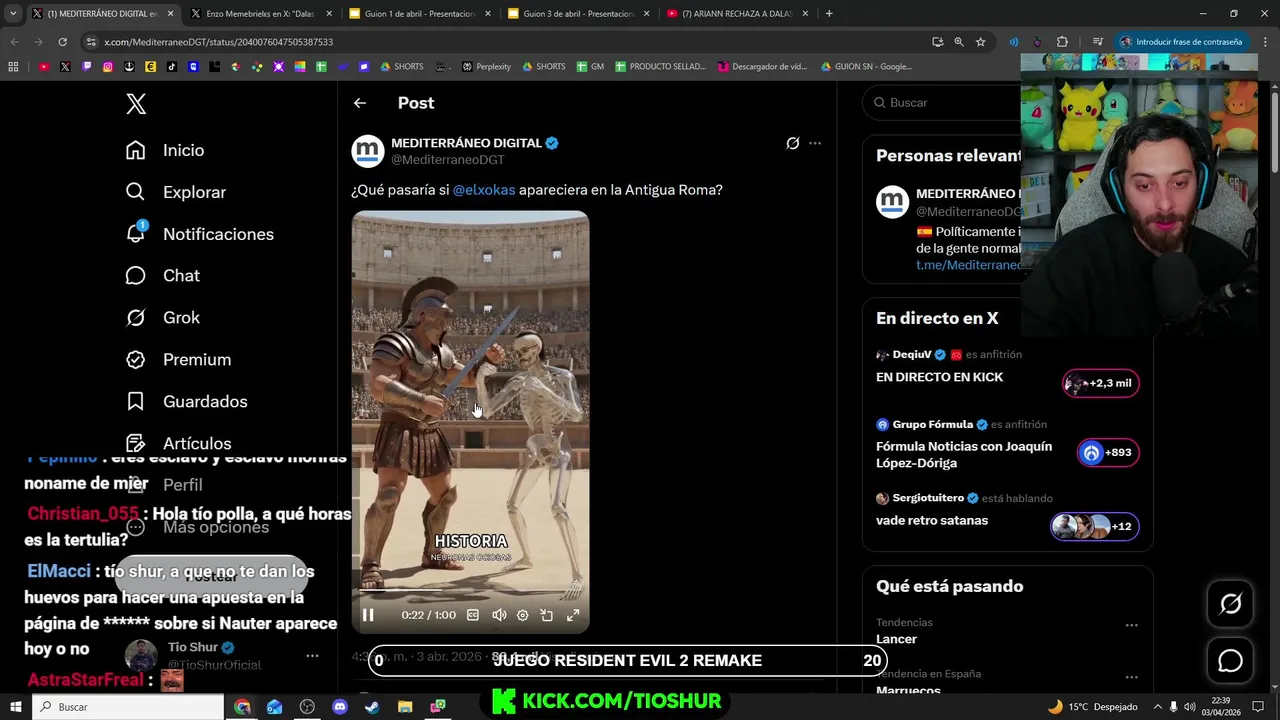Reload the page
This screenshot has width=1280, height=720.
click(x=62, y=42)
